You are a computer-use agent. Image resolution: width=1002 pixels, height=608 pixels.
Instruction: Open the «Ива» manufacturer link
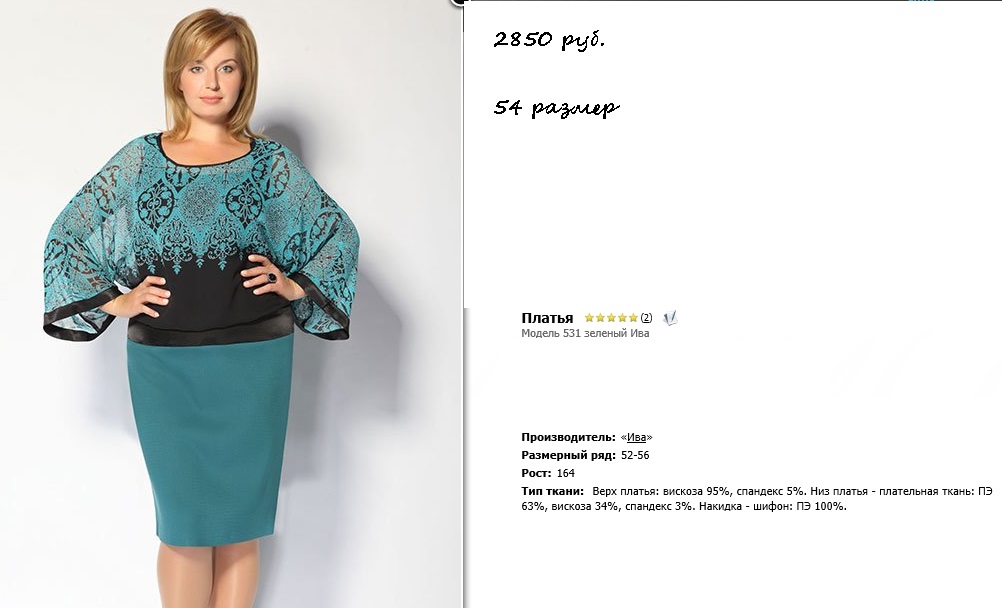[x=636, y=437]
